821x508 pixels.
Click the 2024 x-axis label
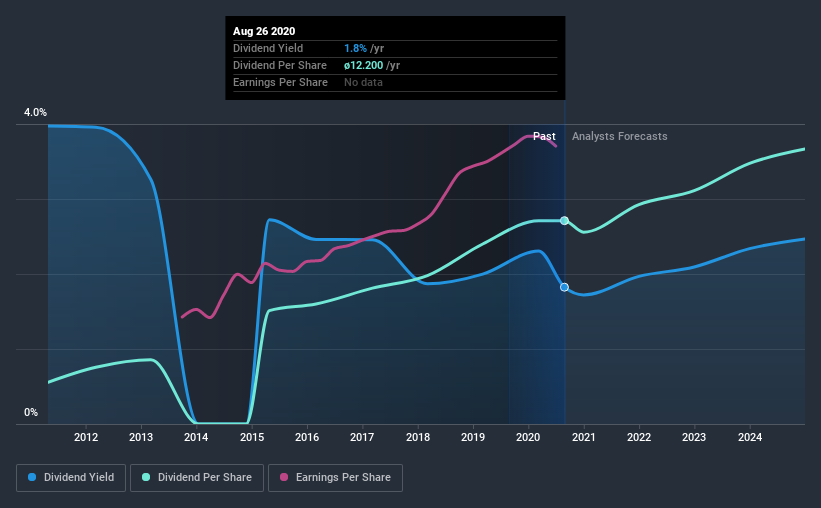(750, 437)
